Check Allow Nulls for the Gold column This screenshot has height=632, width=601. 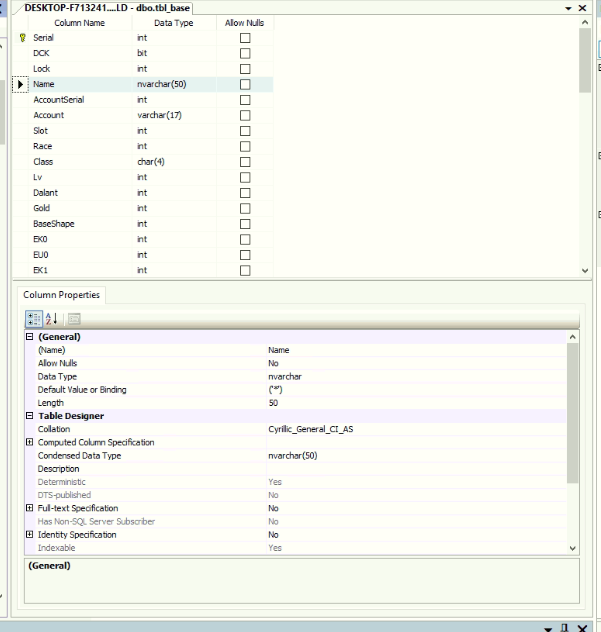click(x=245, y=208)
